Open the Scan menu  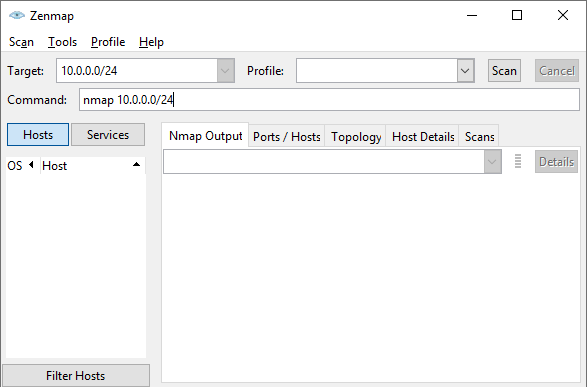[x=21, y=42]
